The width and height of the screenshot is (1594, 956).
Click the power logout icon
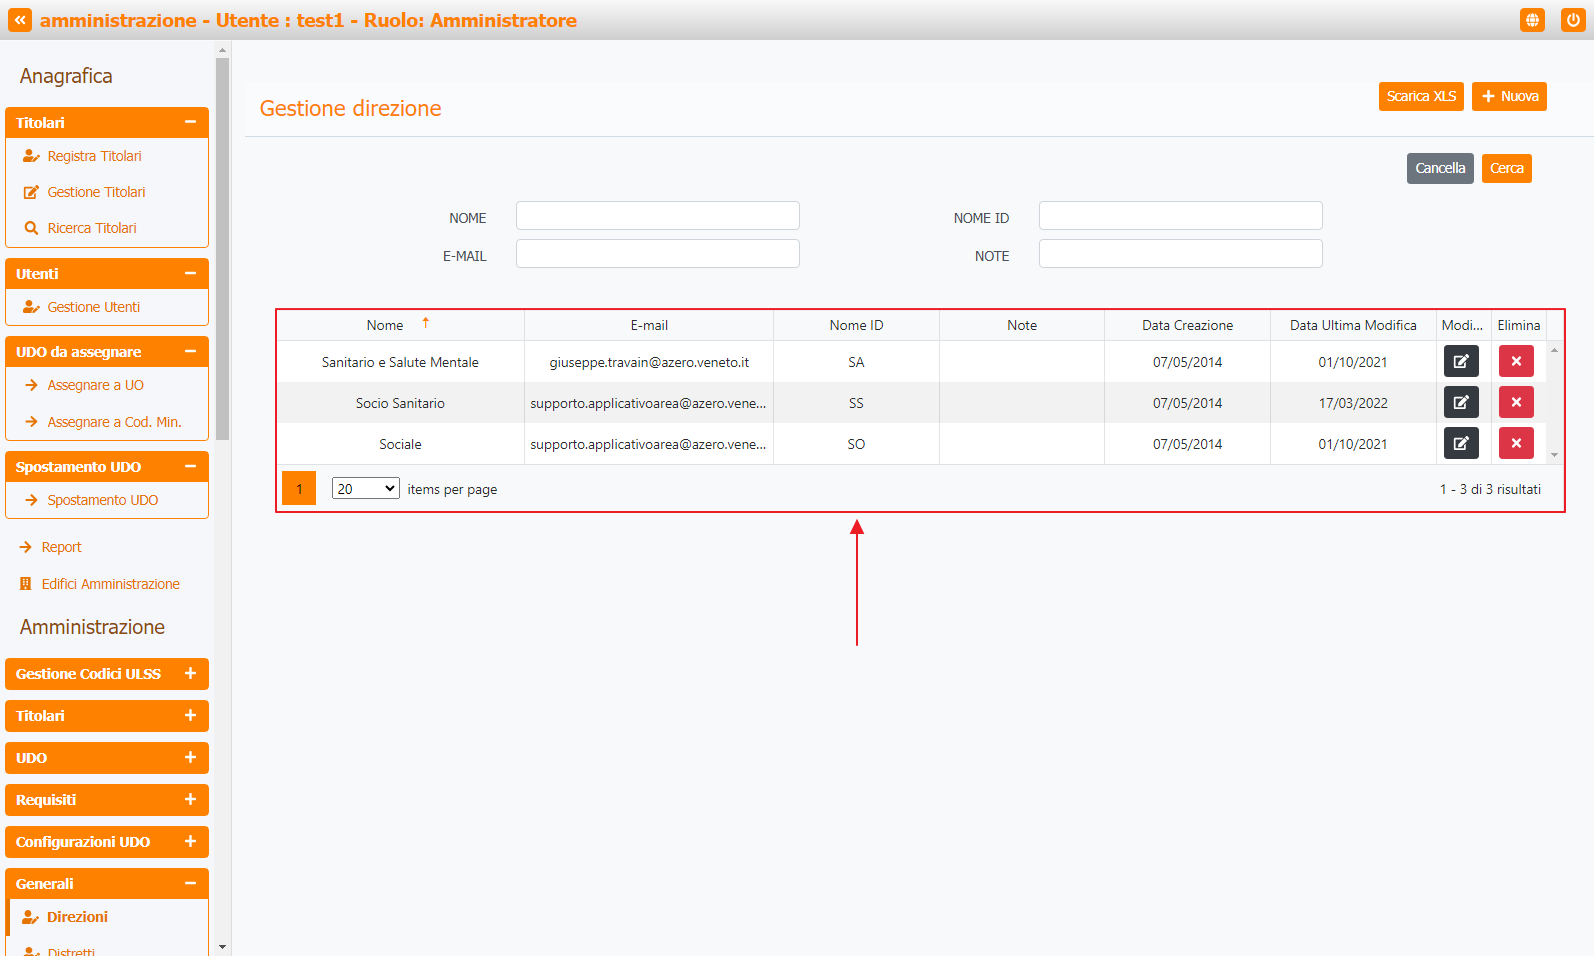click(1573, 20)
